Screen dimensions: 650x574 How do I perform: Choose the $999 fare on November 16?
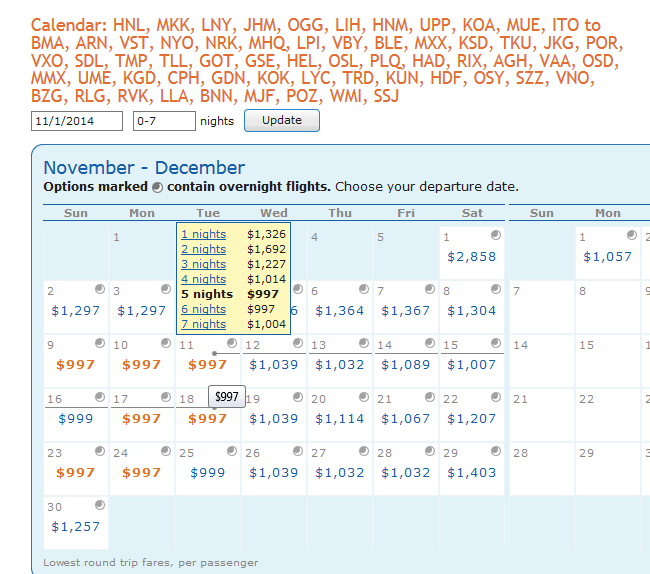point(75,419)
